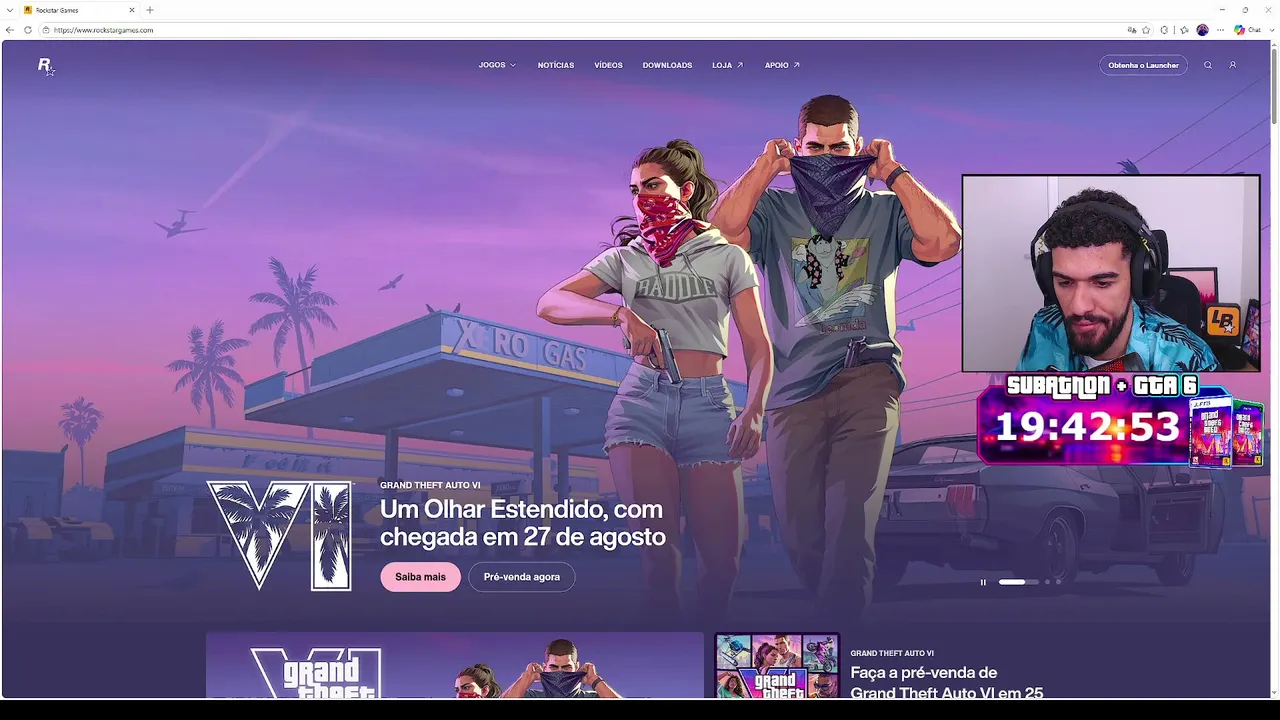1280x720 pixels.
Task: Open the Apoio external link
Action: click(782, 65)
